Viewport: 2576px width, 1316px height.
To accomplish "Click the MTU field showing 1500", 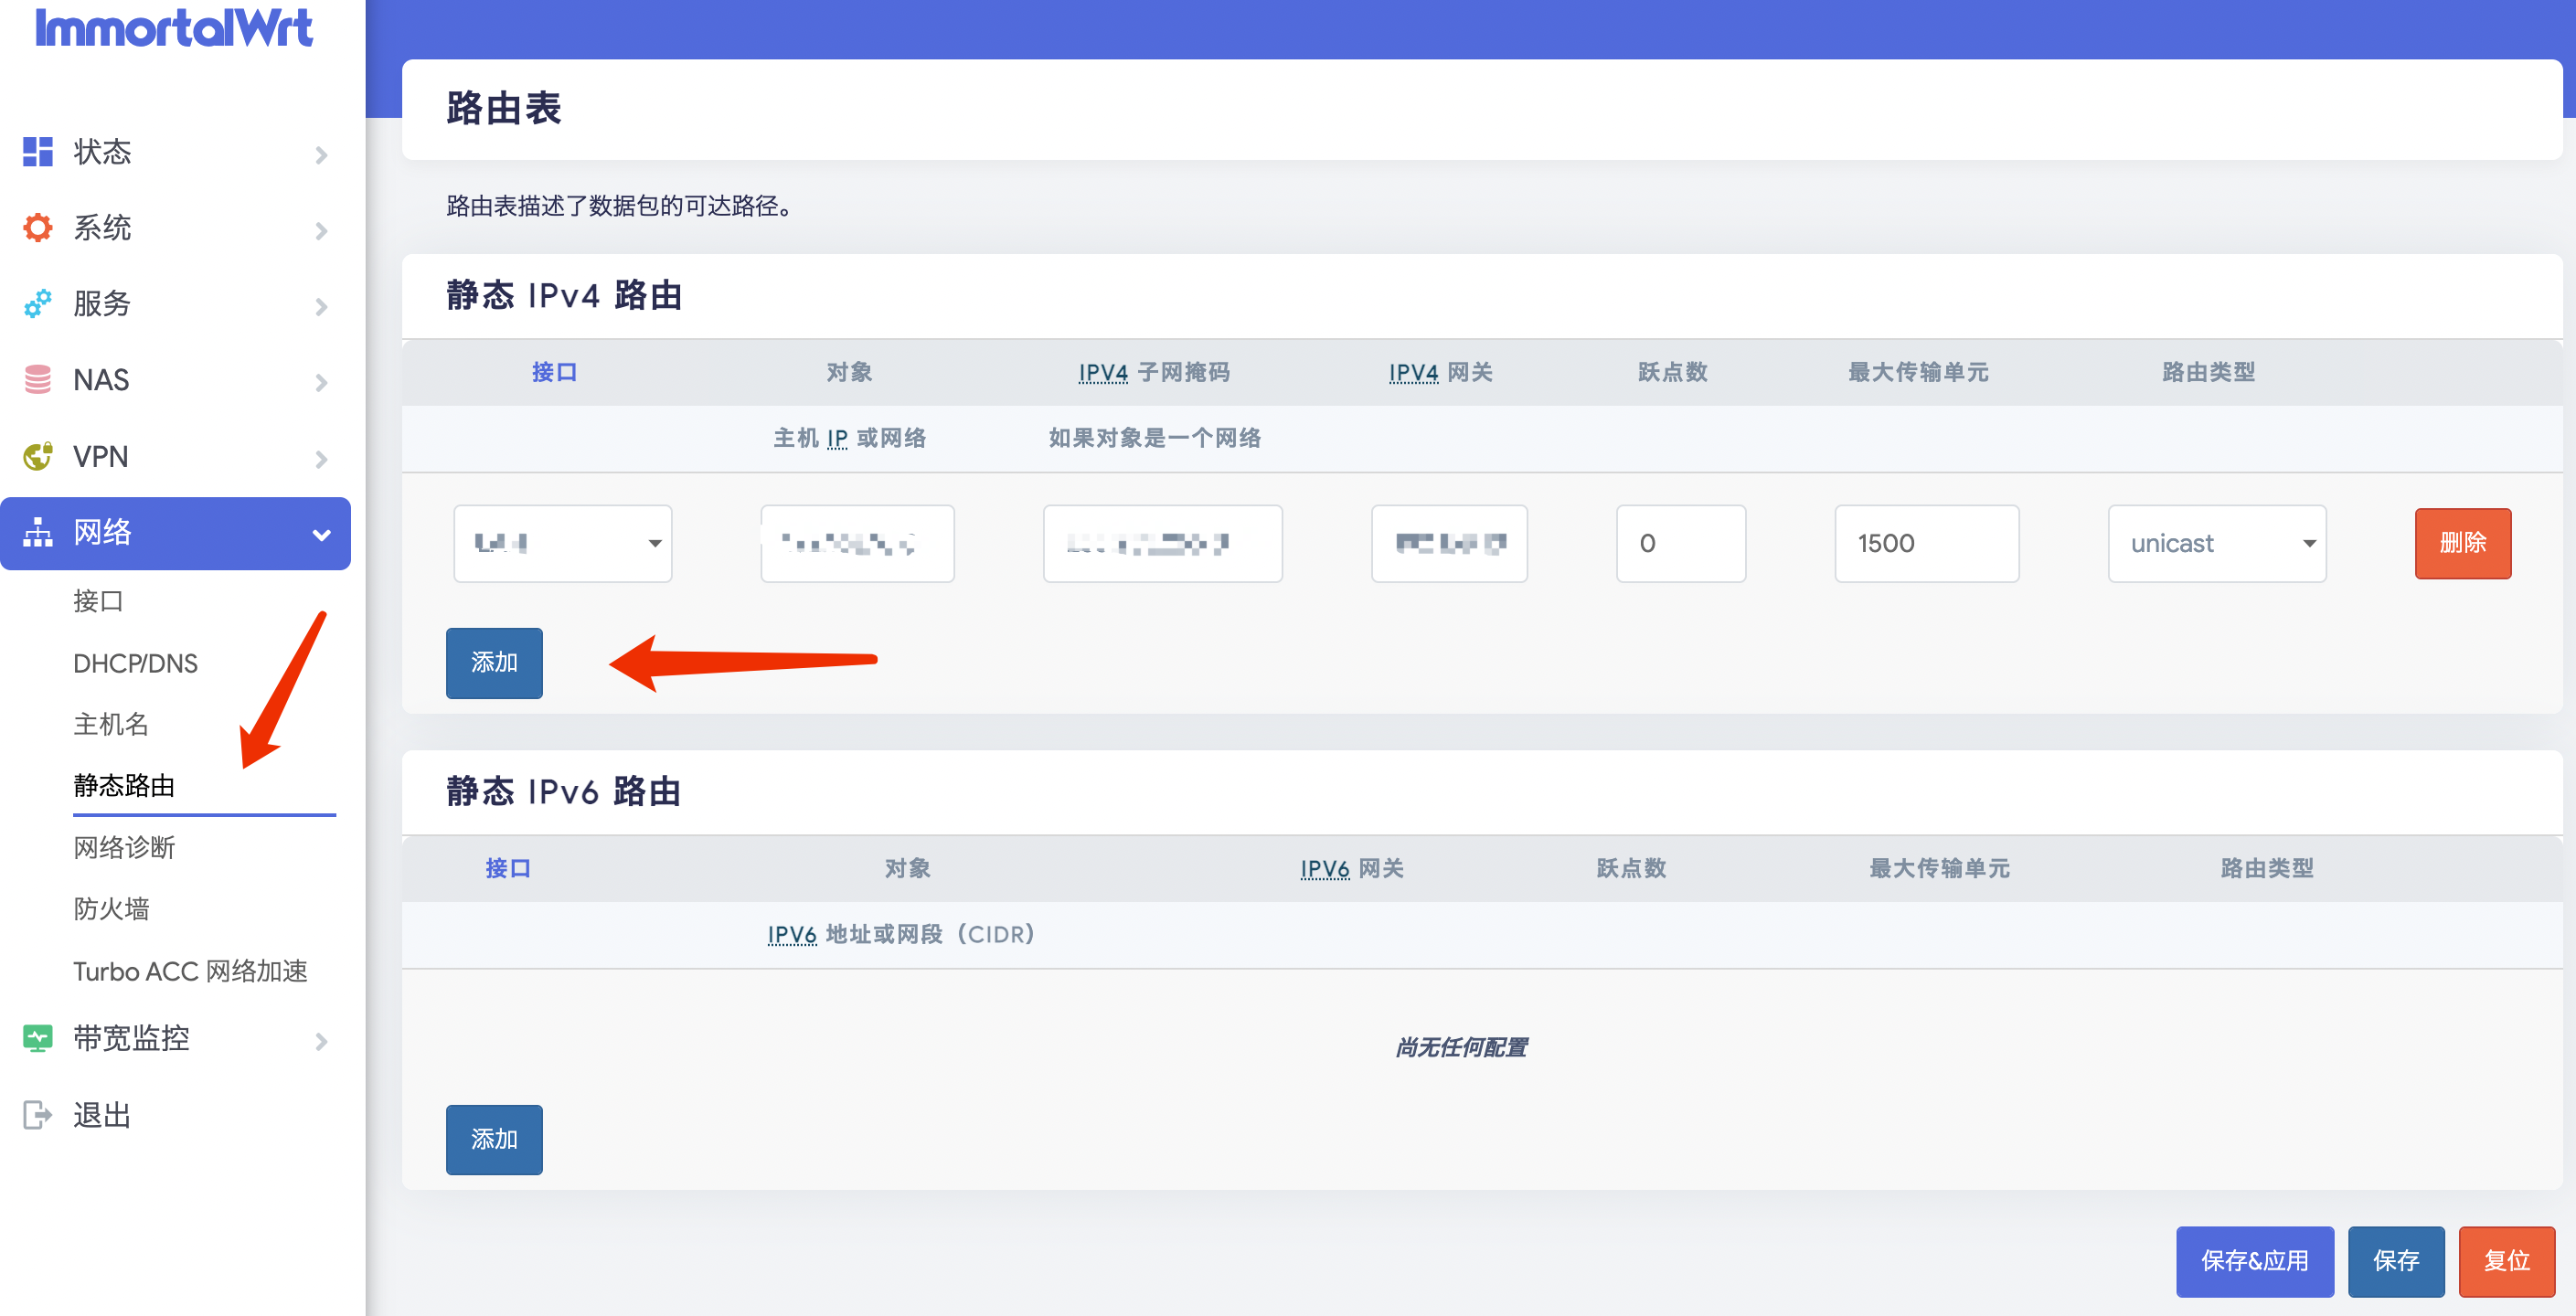I will (1927, 544).
